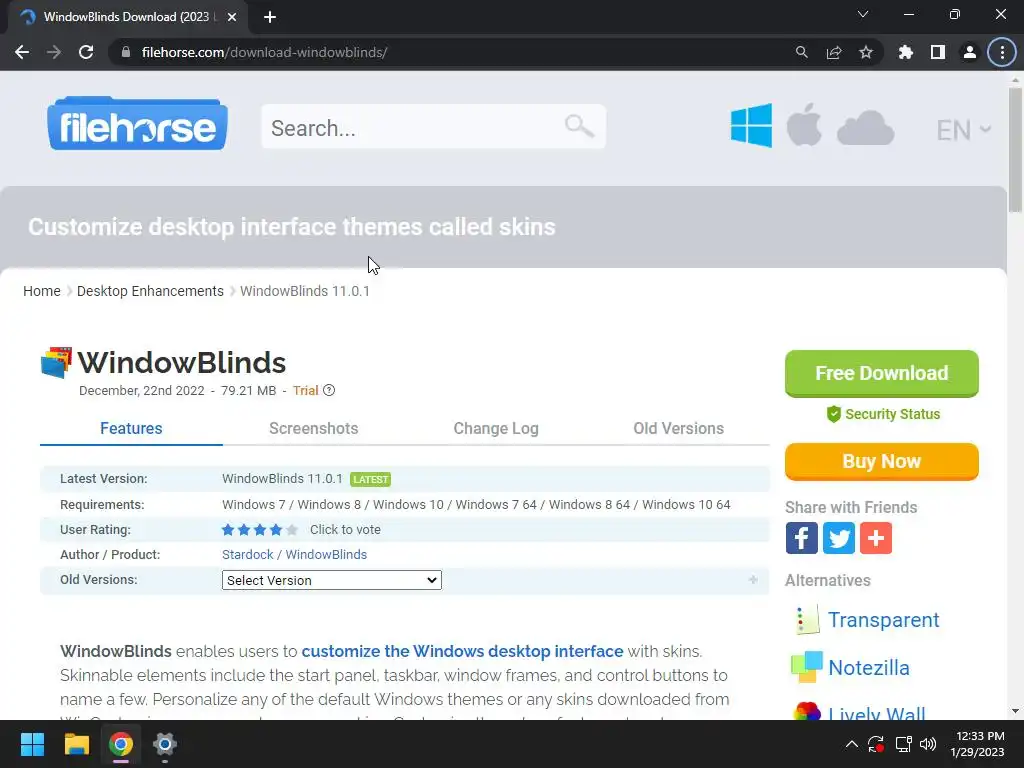
Task: Click the scrollbar down arrow
Action: pyautogui.click(x=1015, y=711)
